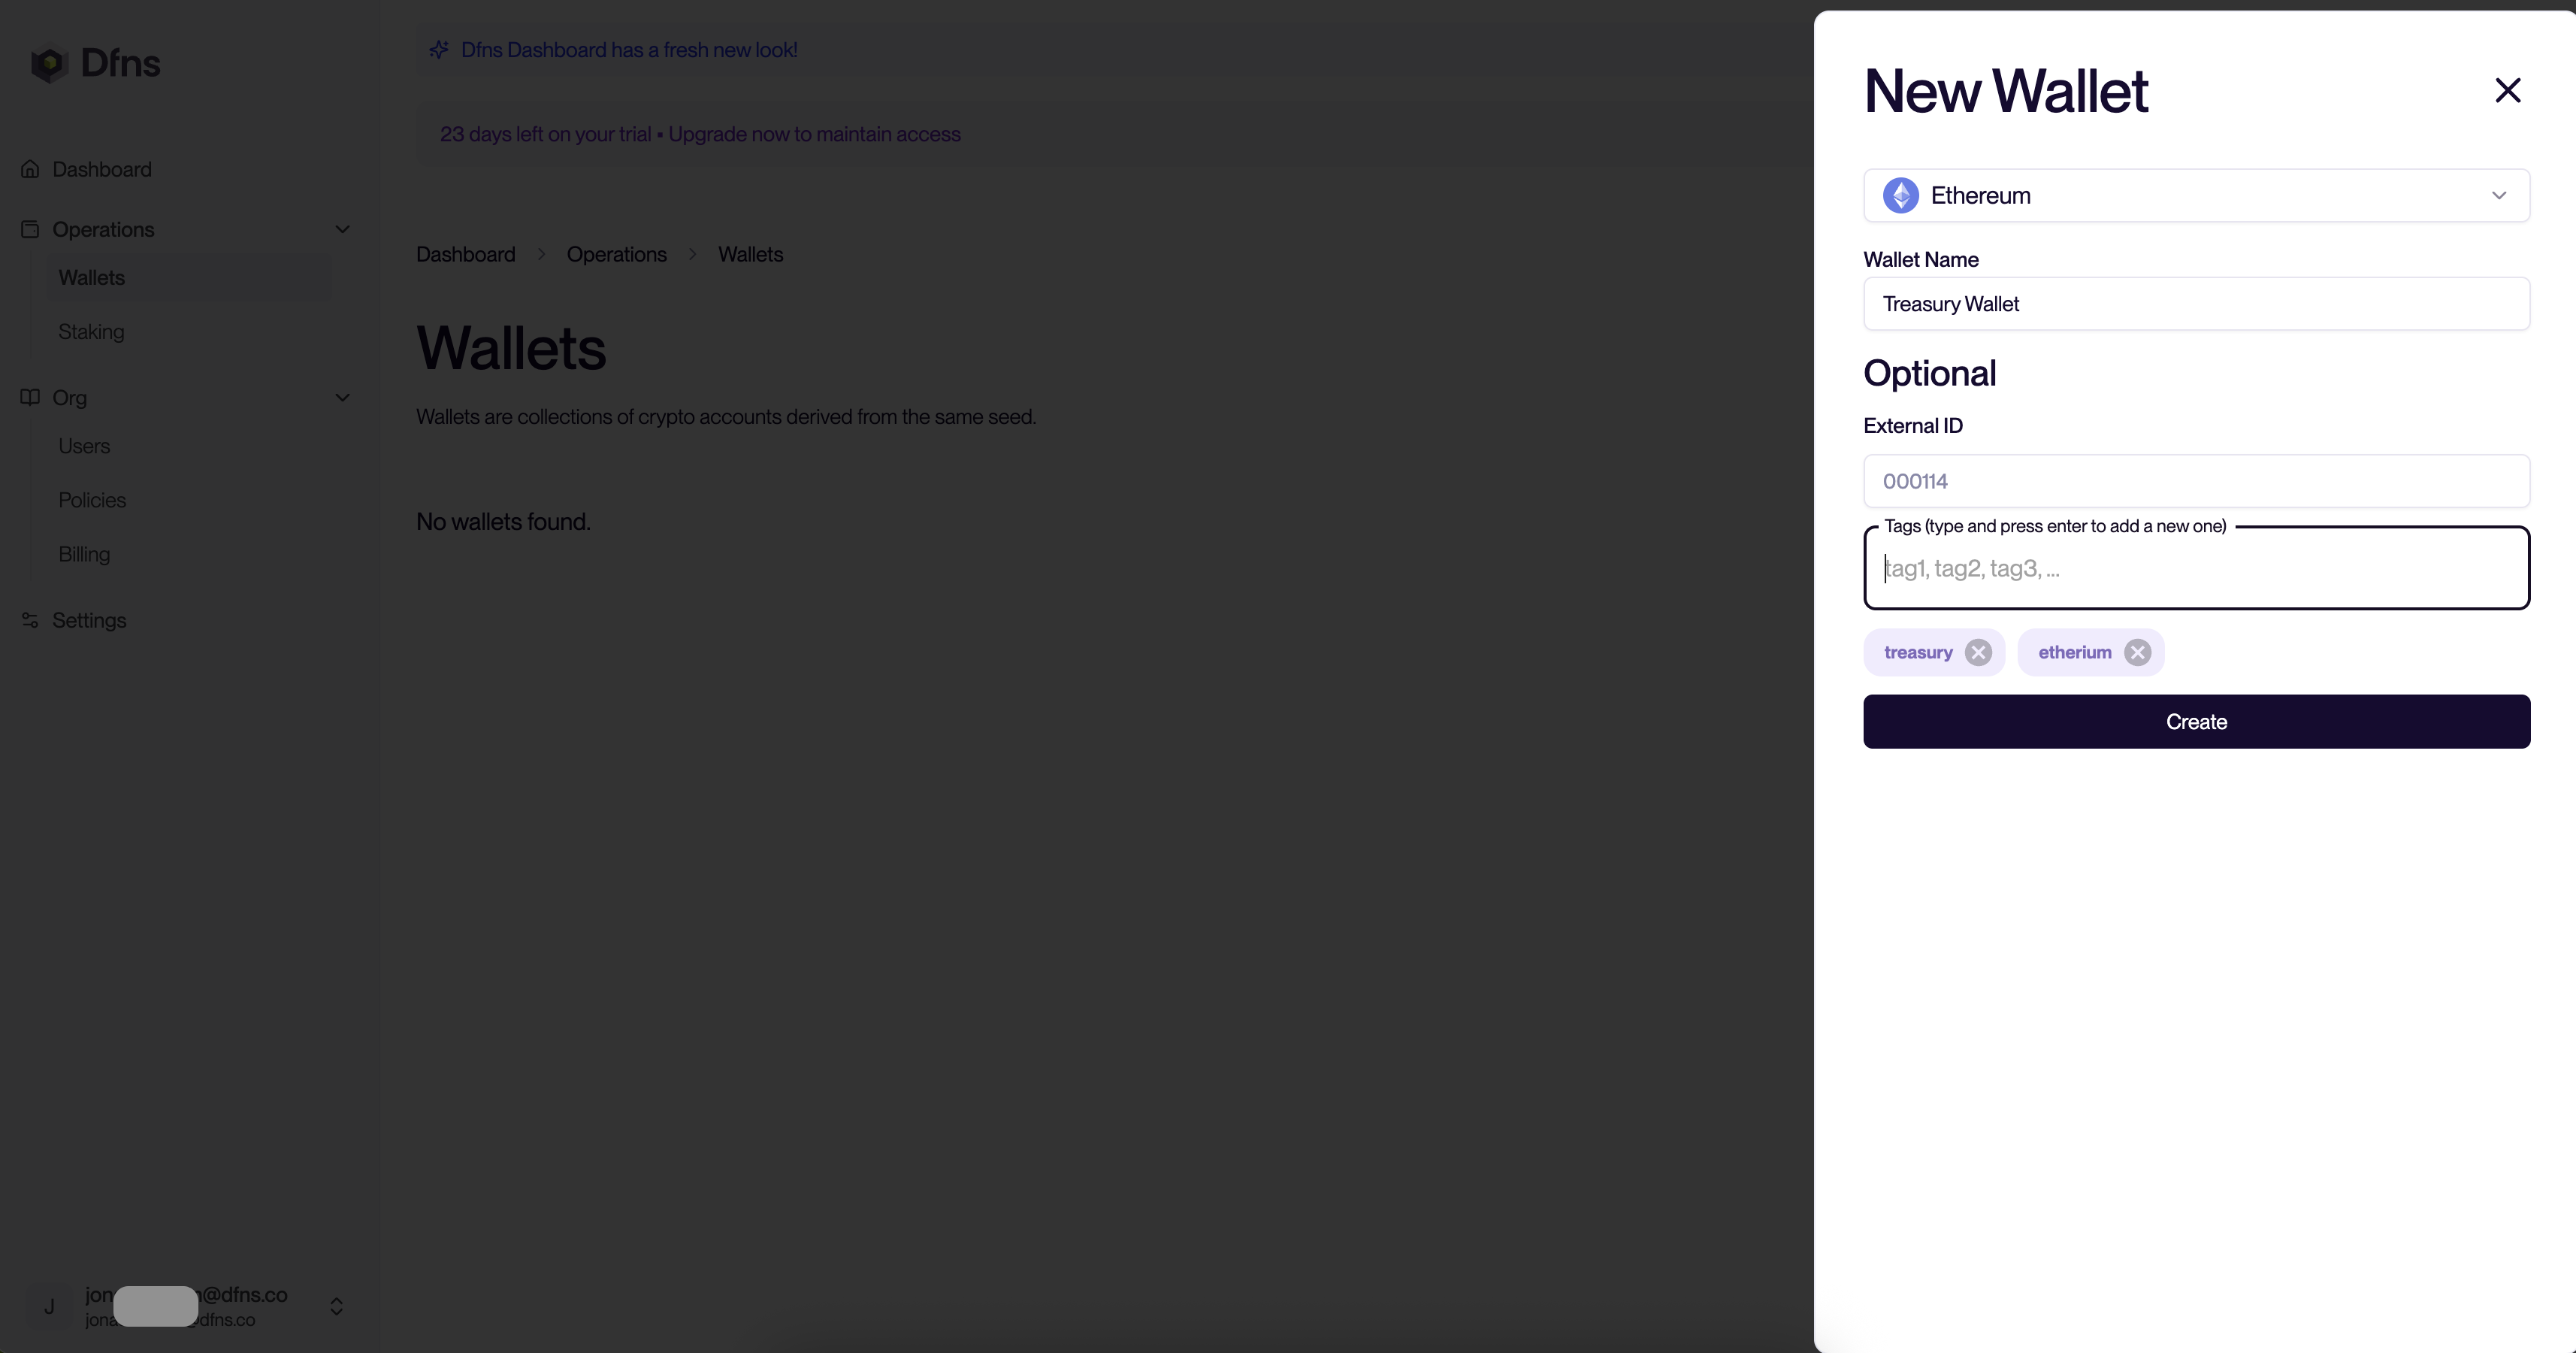Open Staking in the sidebar
2576x1353 pixels.
[91, 331]
